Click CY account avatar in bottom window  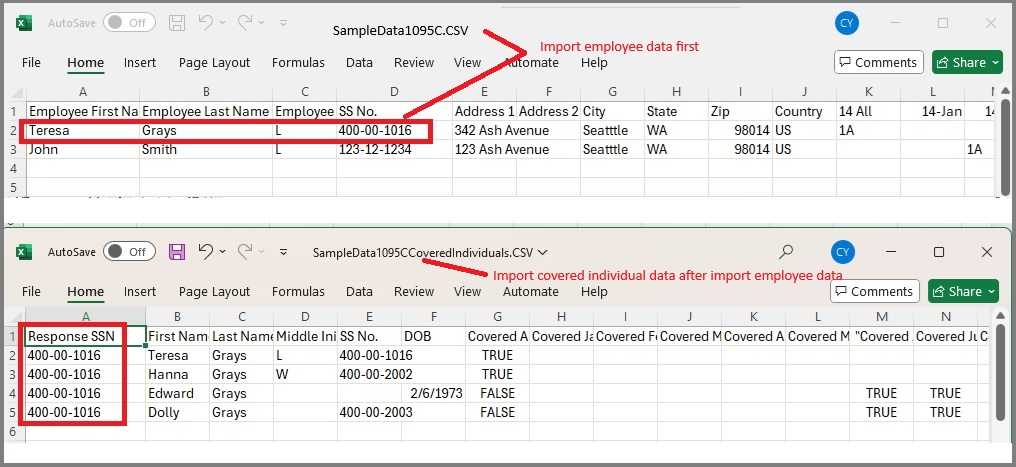coord(843,252)
